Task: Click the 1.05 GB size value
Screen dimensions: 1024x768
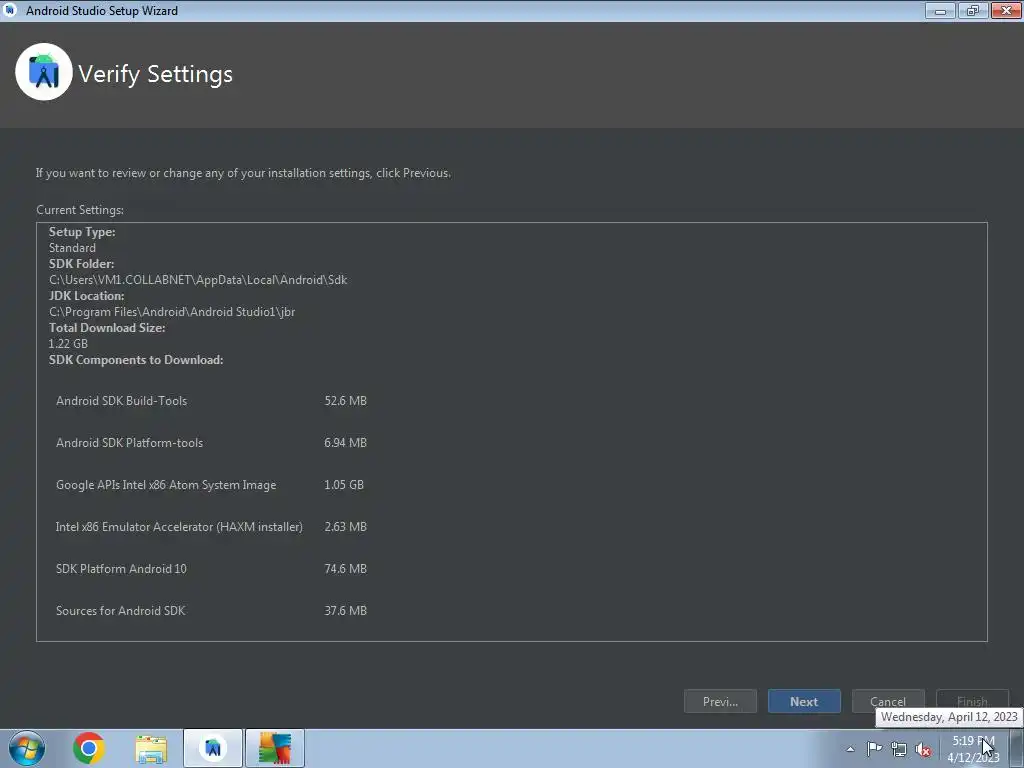Action: (344, 485)
